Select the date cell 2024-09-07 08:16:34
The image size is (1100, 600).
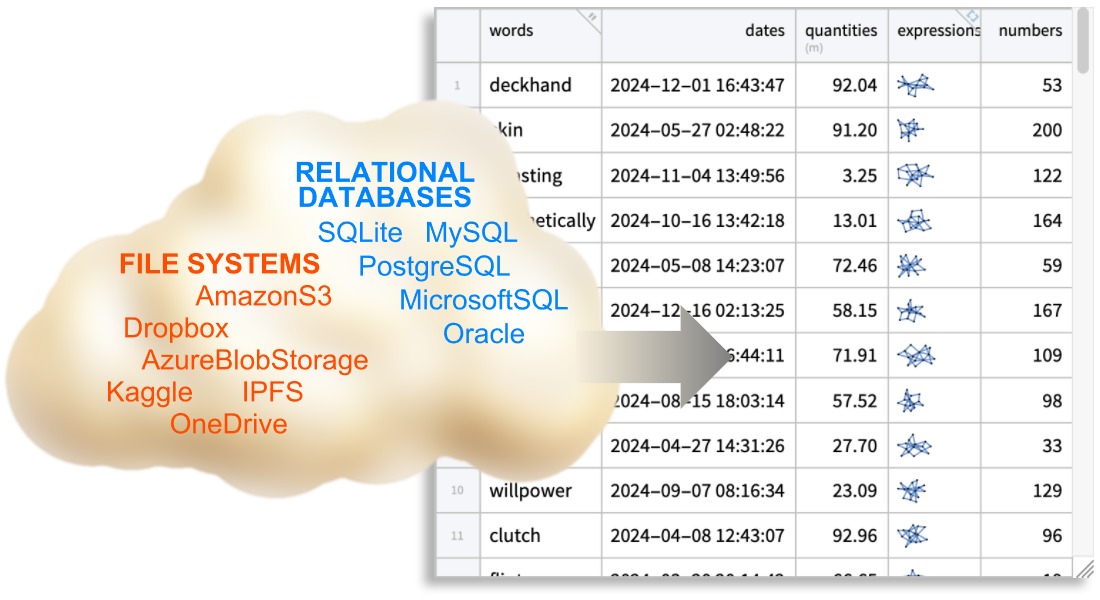[697, 490]
